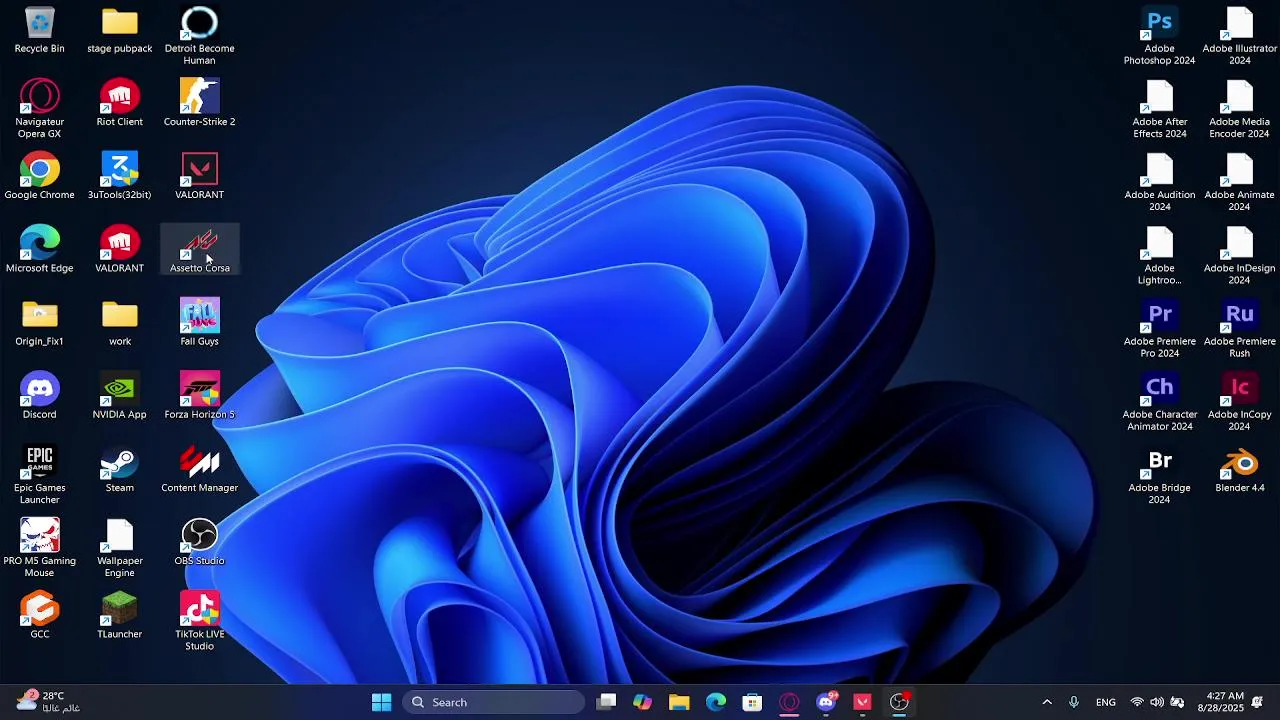Open the notifications bell icon

[x=1257, y=702]
